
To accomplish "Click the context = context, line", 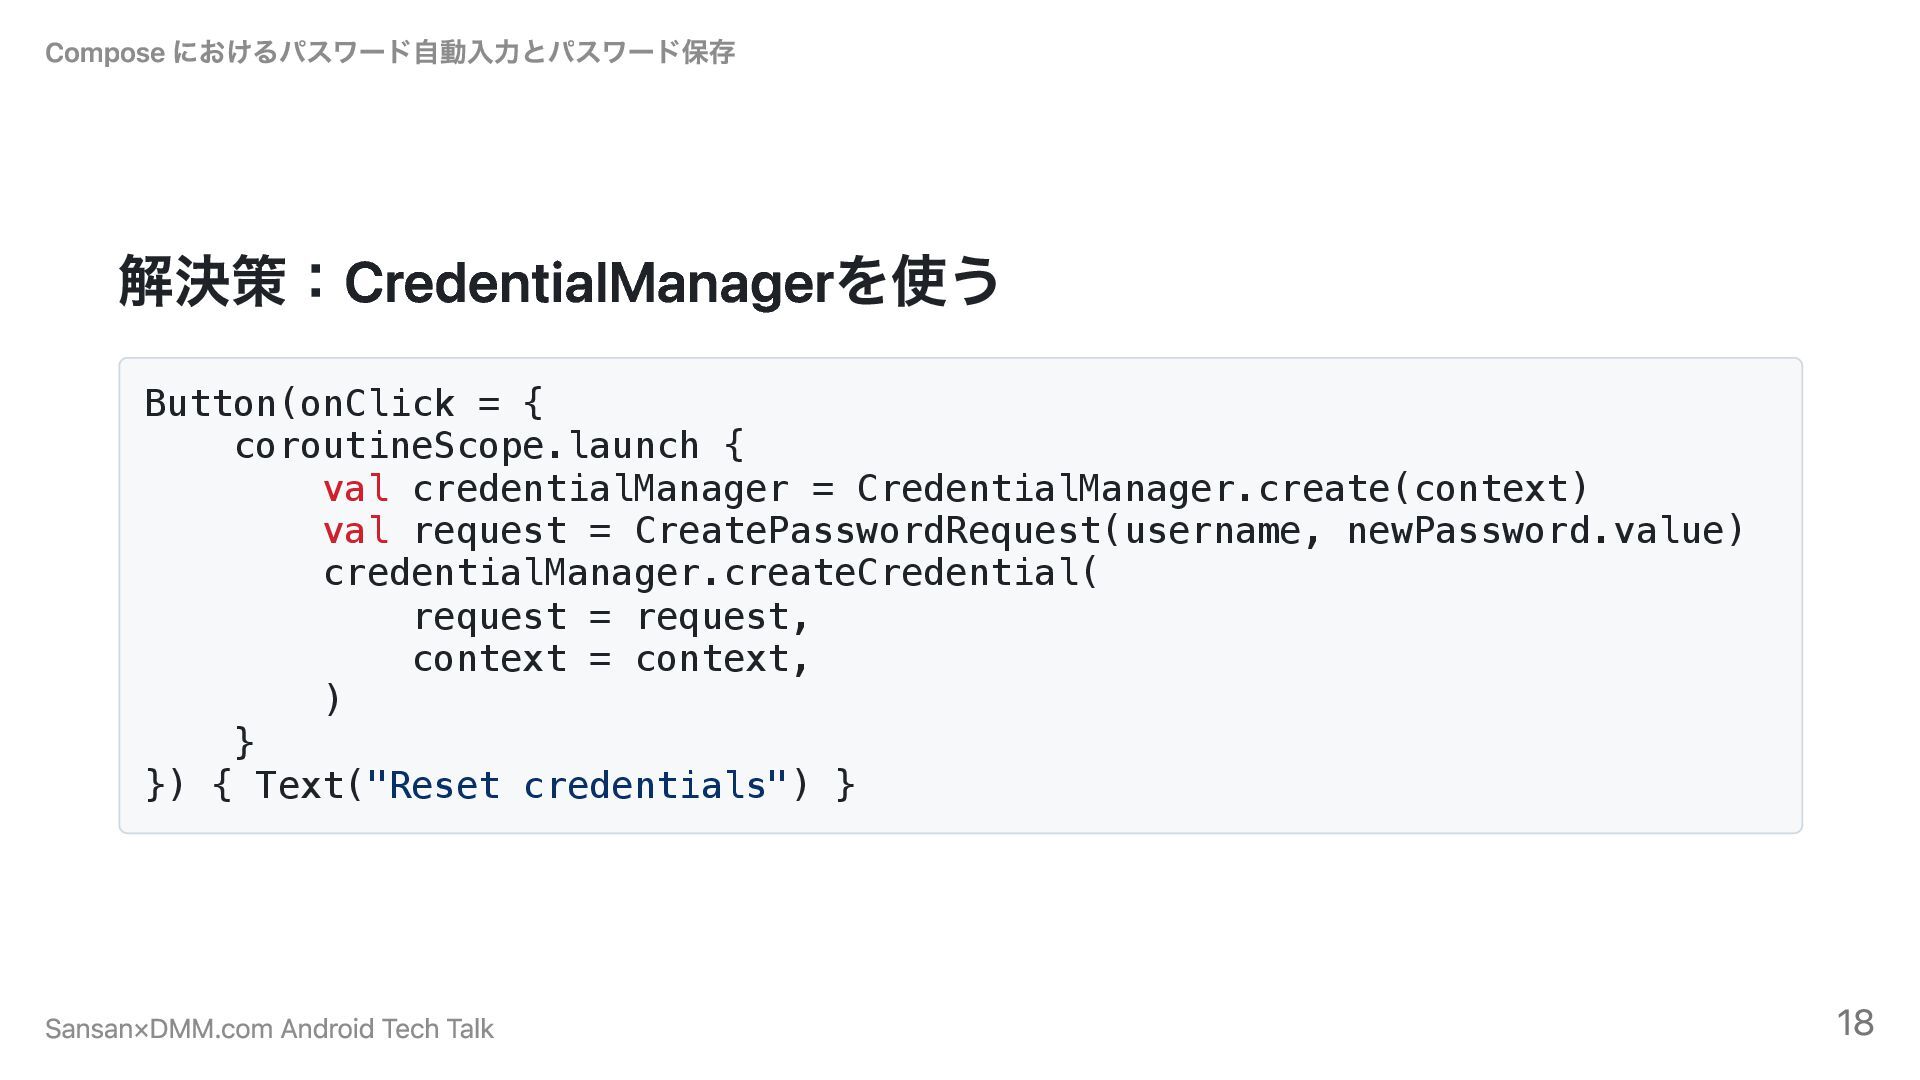I will 611,659.
